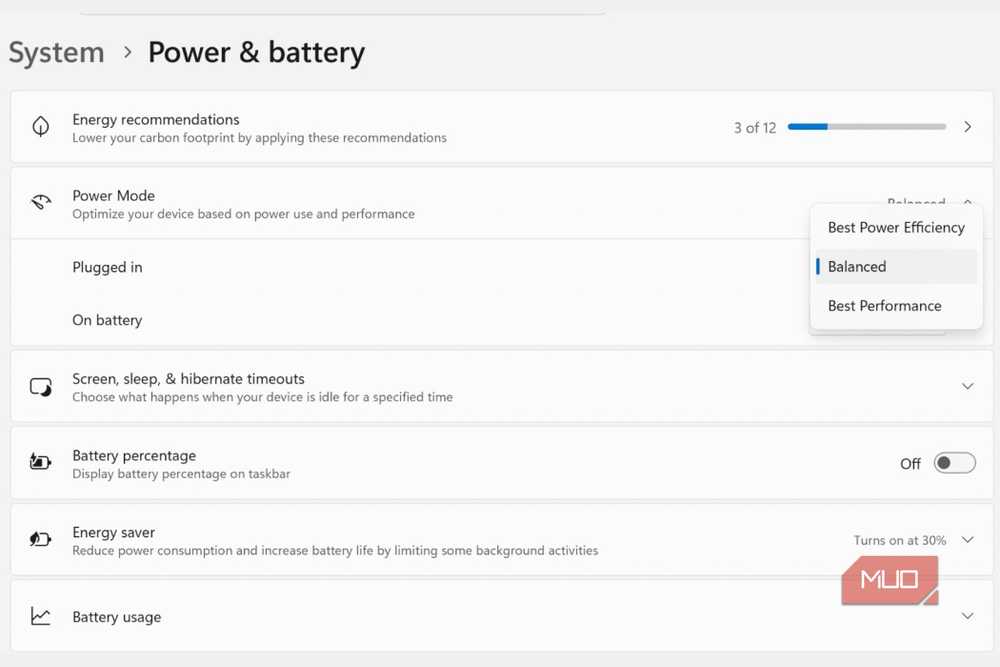Image resolution: width=1000 pixels, height=667 pixels.
Task: Open Energy recommendations via right arrow
Action: tap(967, 127)
